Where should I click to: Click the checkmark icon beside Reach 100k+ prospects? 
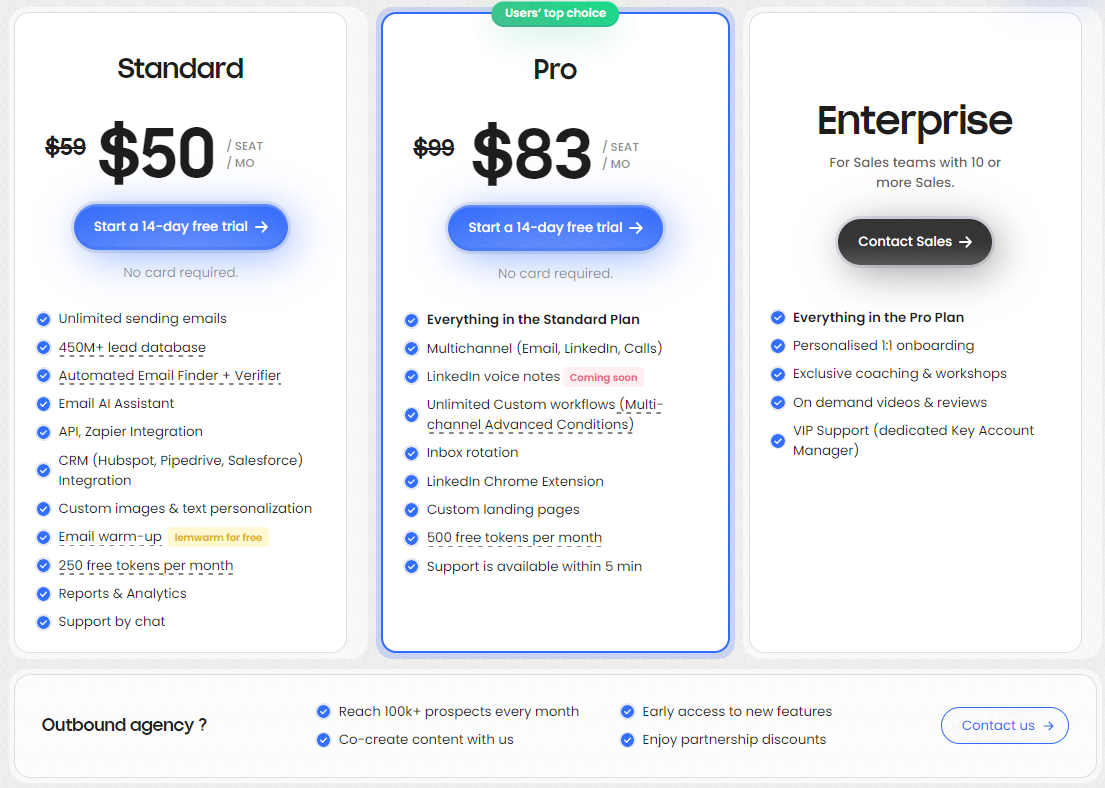click(x=323, y=711)
